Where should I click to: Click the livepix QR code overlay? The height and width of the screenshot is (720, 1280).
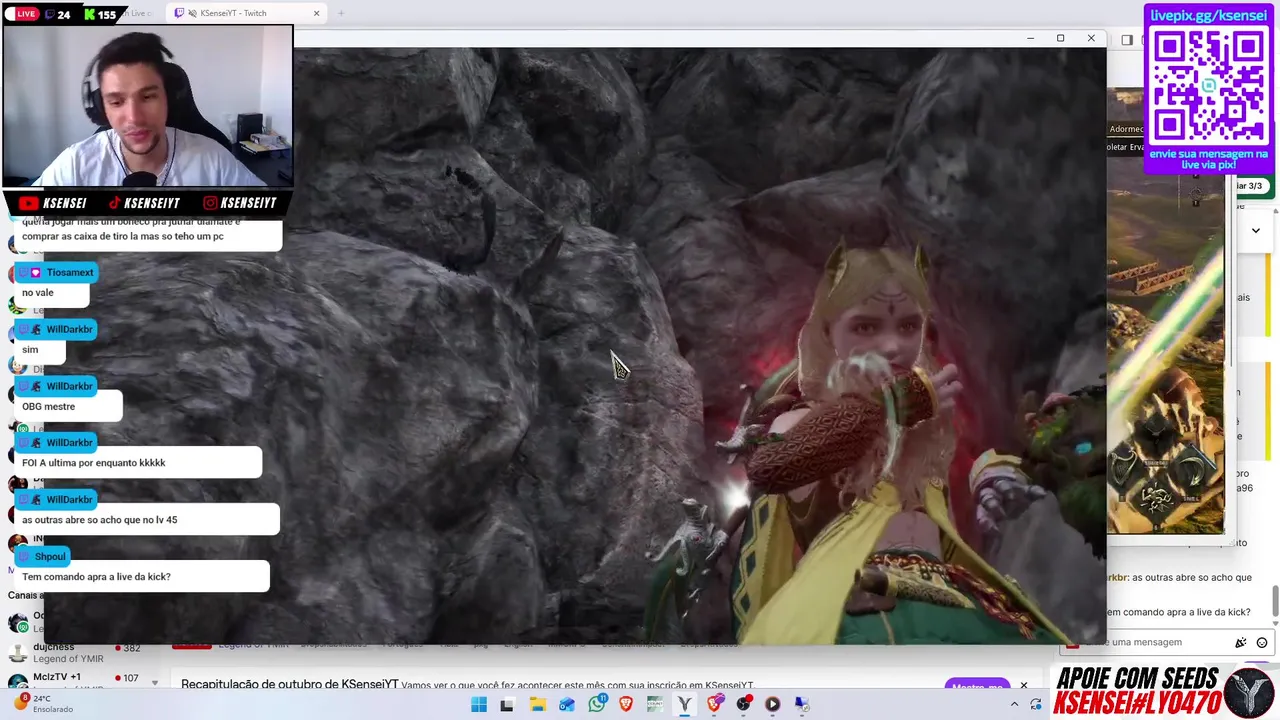pos(1209,86)
